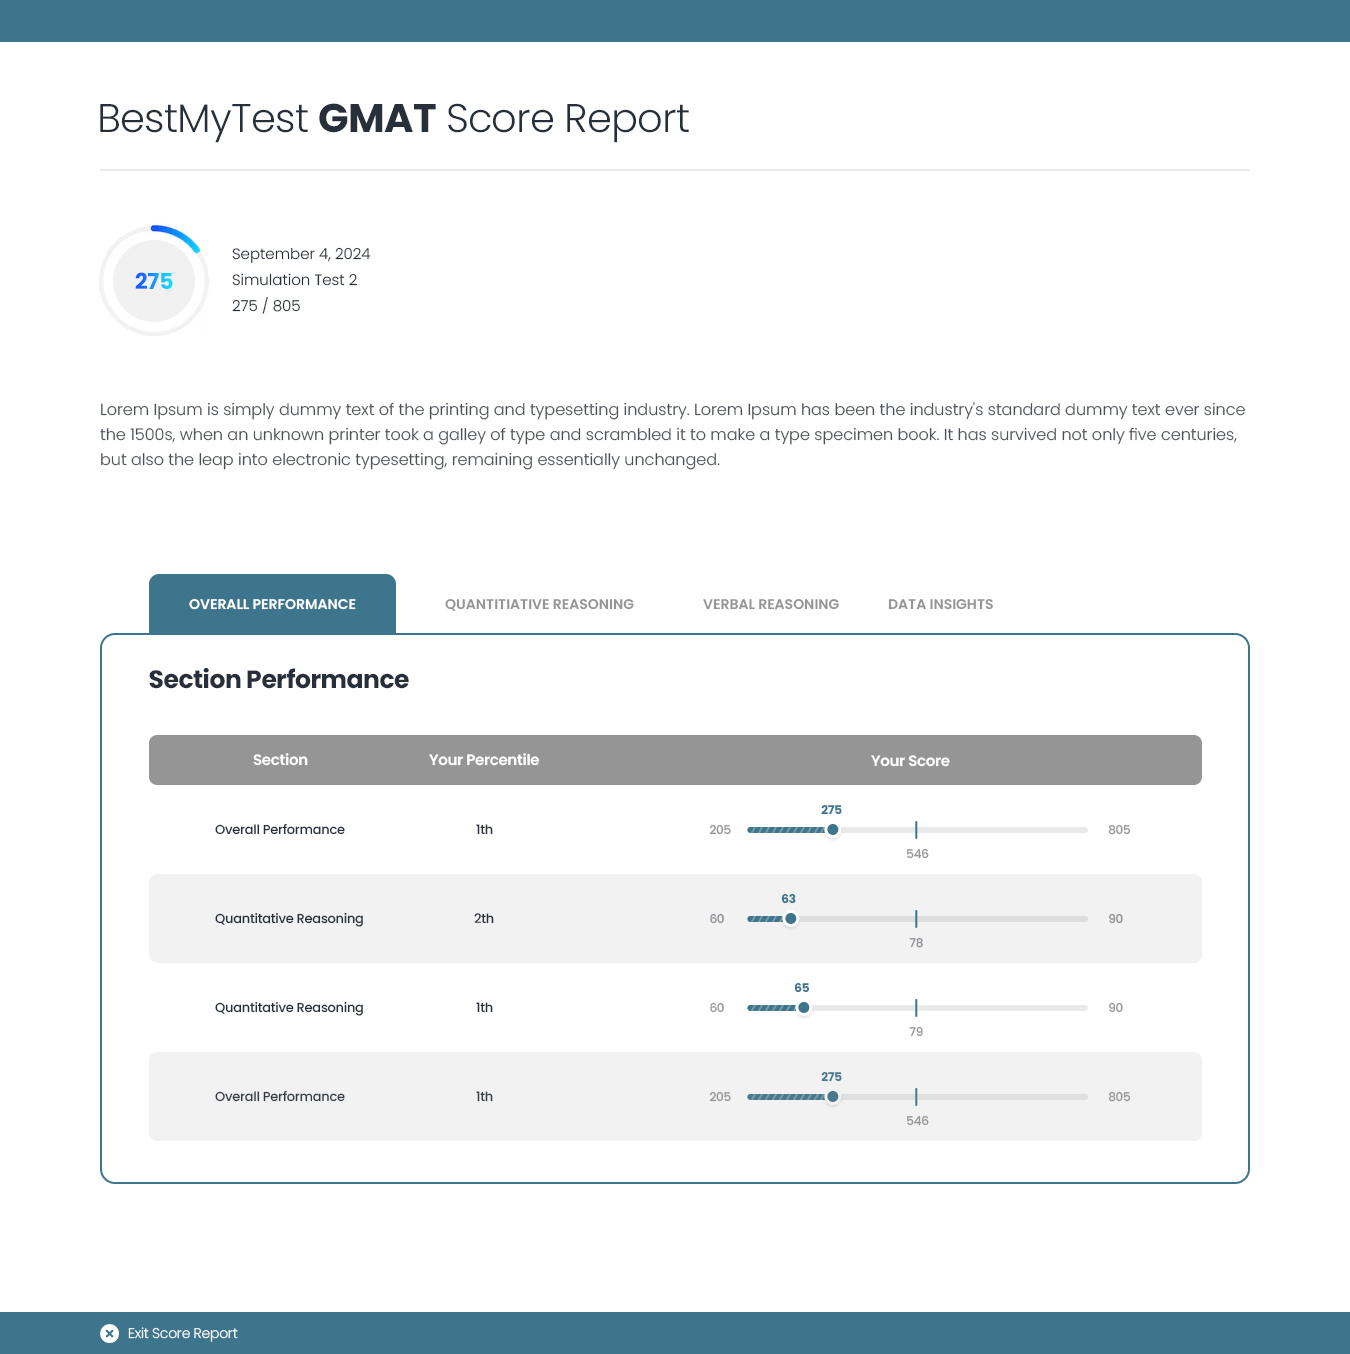Click Quantitative Reasoning label in score 65 row

[x=289, y=1008]
